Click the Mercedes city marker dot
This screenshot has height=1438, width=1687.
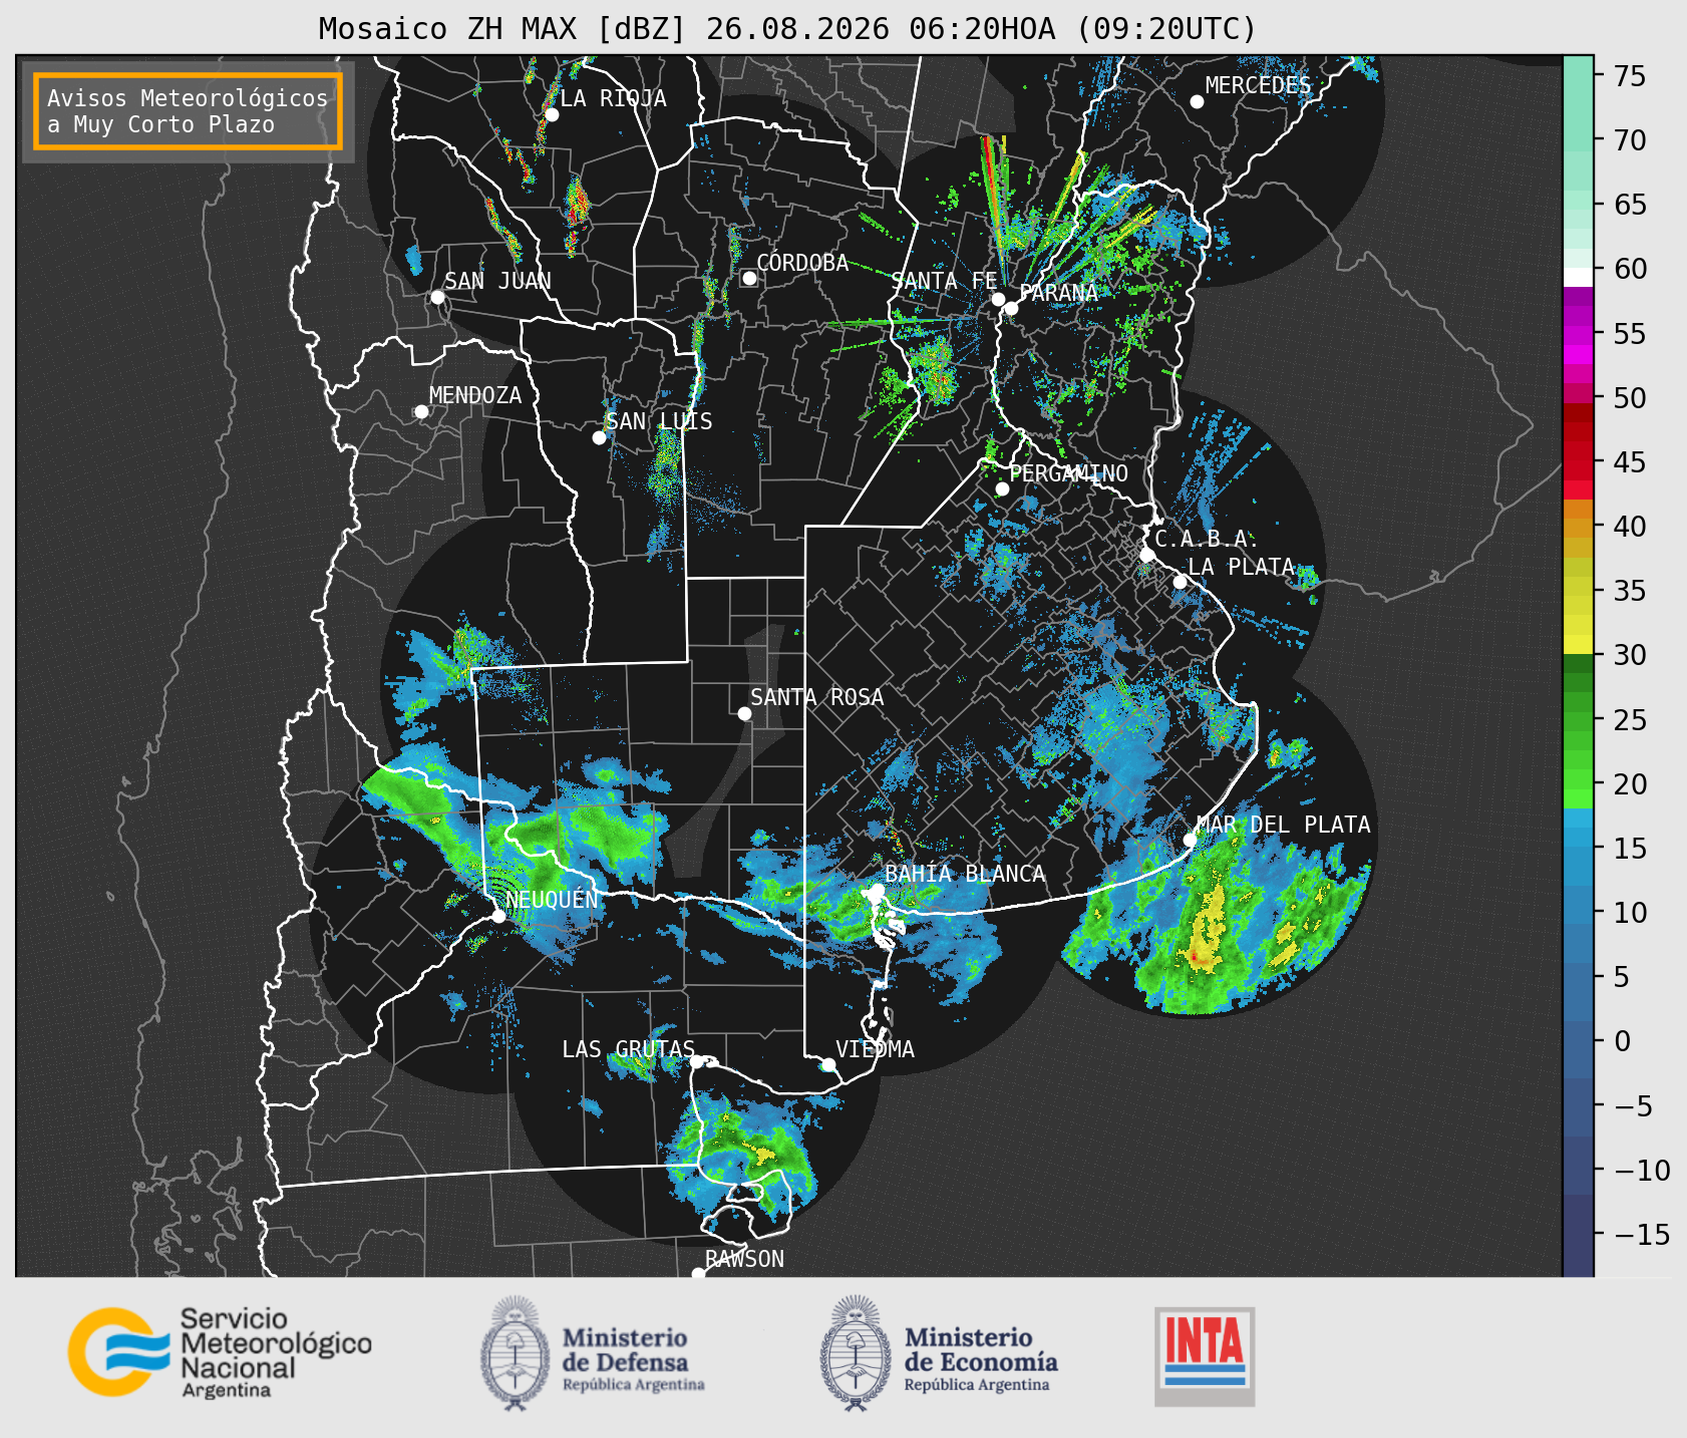coord(1196,102)
